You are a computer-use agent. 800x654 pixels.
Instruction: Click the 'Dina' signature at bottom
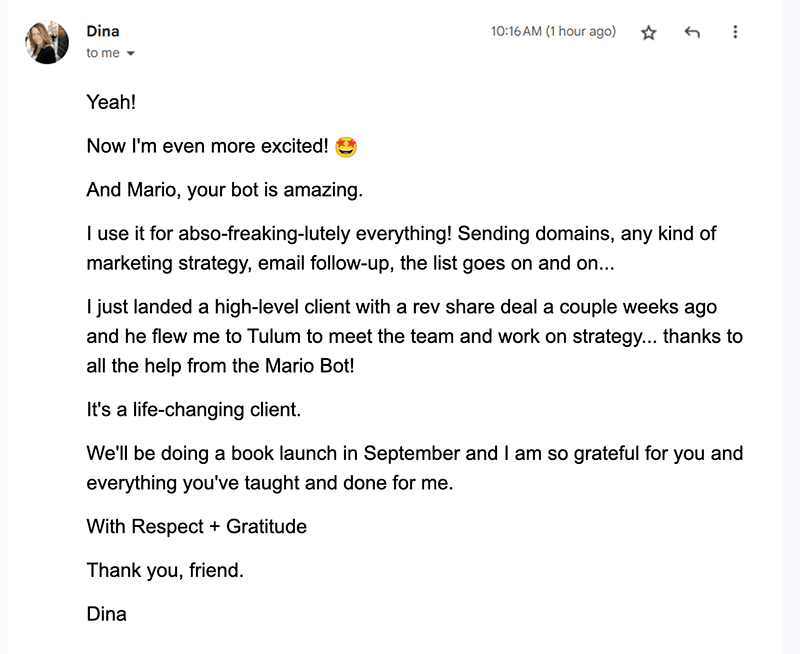point(106,614)
